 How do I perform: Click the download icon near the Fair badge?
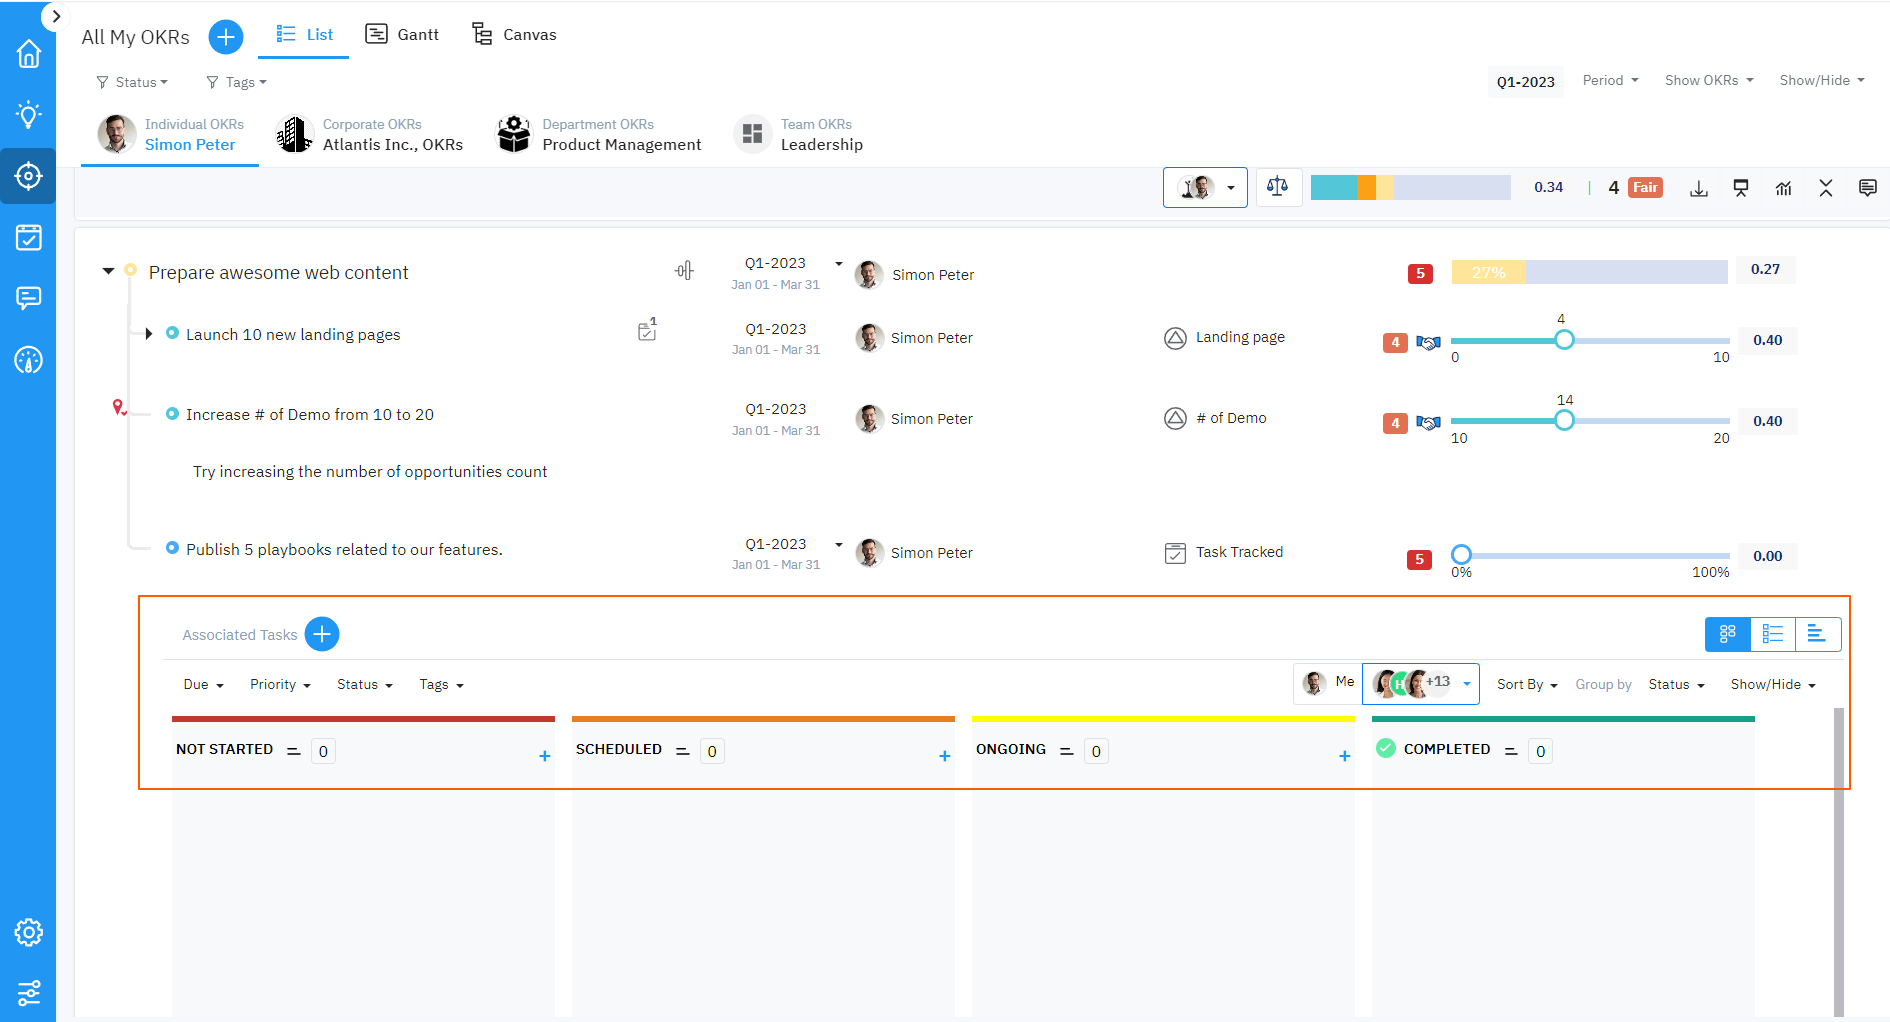tap(1699, 188)
